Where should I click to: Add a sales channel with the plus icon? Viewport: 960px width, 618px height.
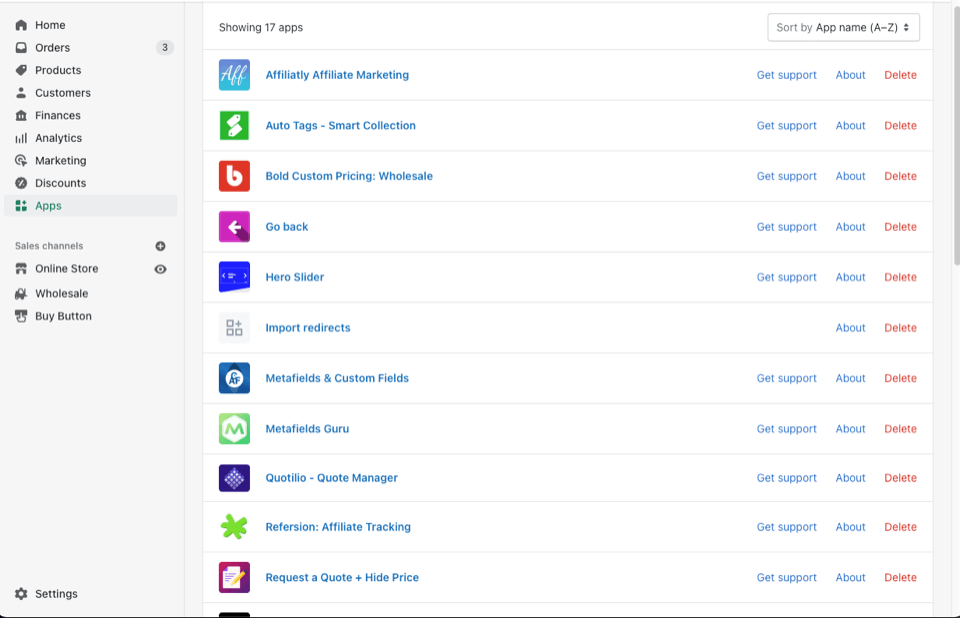(160, 245)
